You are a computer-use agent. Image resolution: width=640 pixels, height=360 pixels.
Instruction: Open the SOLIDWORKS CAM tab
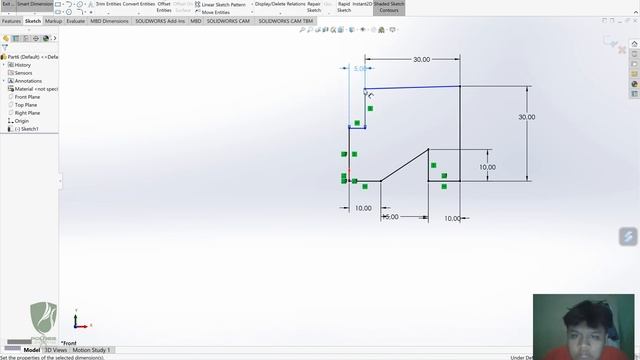pyautogui.click(x=228, y=21)
